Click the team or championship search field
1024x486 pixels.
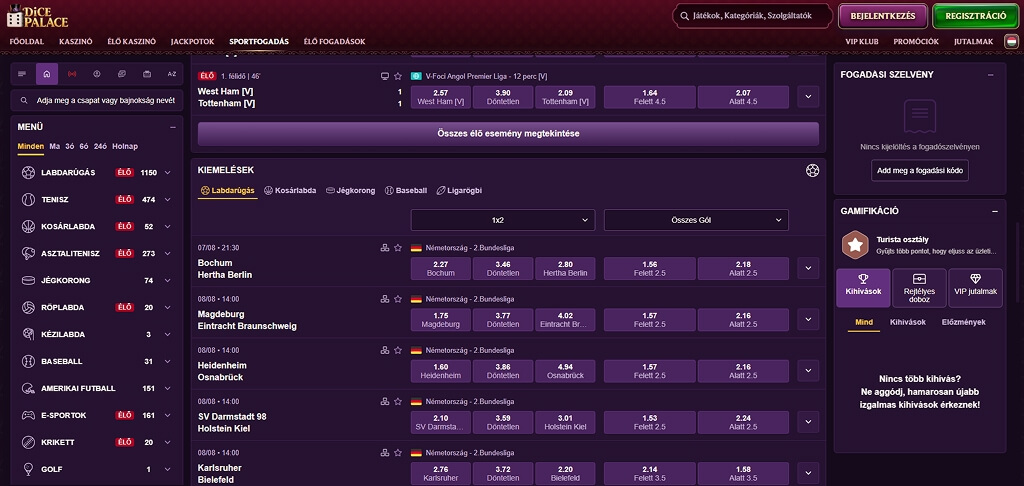tap(97, 101)
